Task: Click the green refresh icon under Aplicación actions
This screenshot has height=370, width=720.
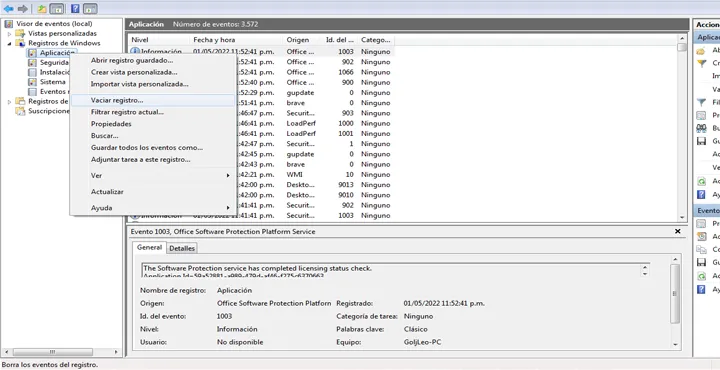Action: coord(701,181)
